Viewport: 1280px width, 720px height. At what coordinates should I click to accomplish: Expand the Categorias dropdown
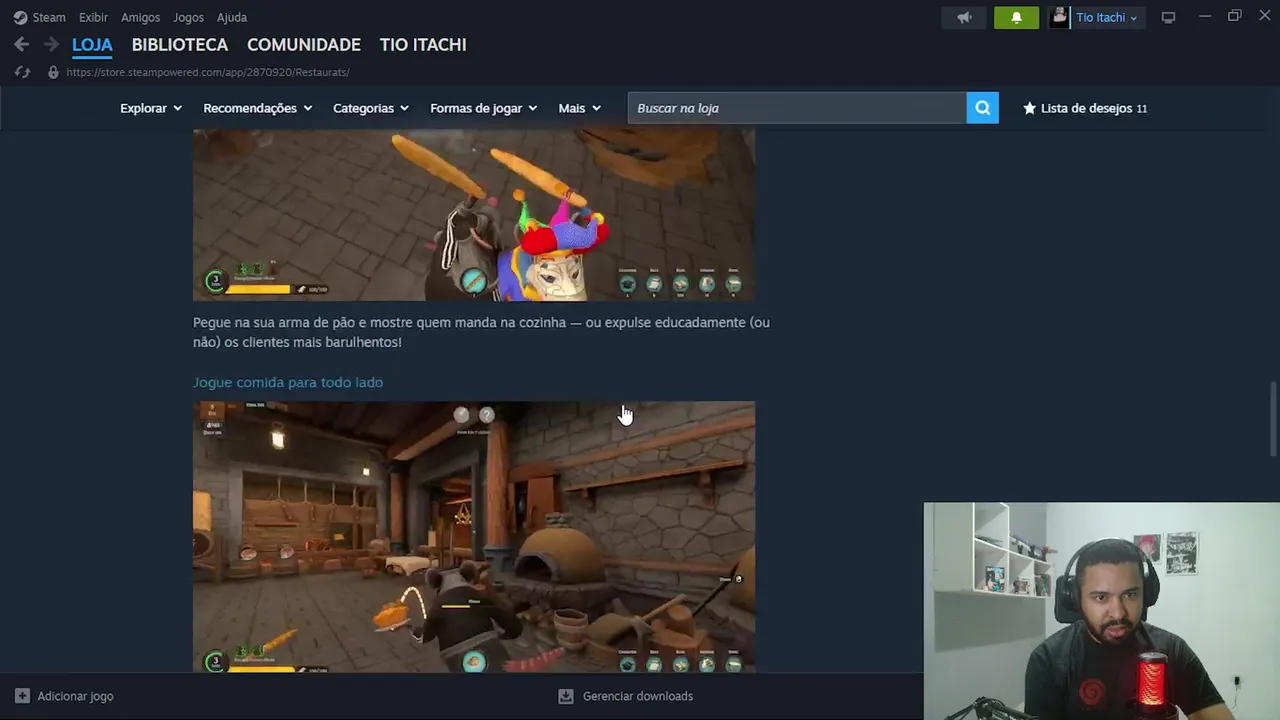pos(371,108)
